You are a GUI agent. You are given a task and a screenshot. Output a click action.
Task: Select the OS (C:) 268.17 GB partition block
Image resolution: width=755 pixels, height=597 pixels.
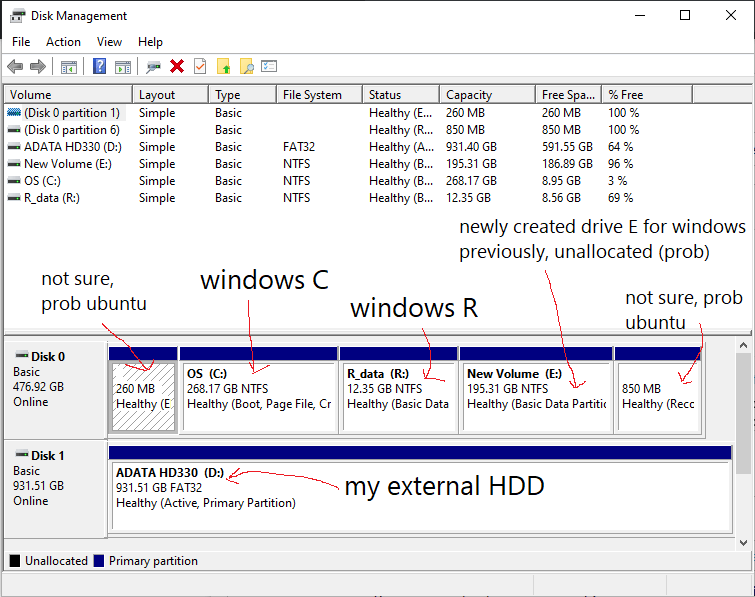click(x=259, y=396)
